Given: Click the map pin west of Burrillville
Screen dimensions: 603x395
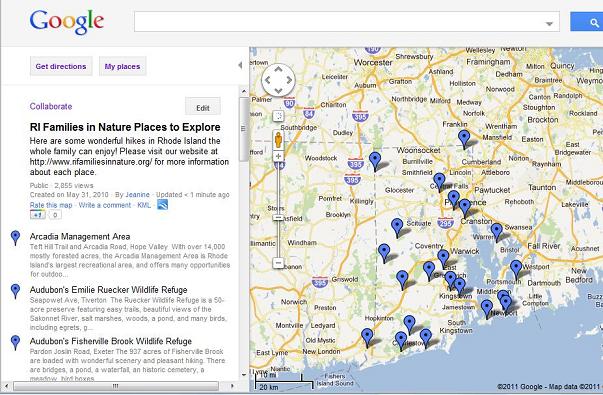Looking at the screenshot, I should pyautogui.click(x=375, y=160).
